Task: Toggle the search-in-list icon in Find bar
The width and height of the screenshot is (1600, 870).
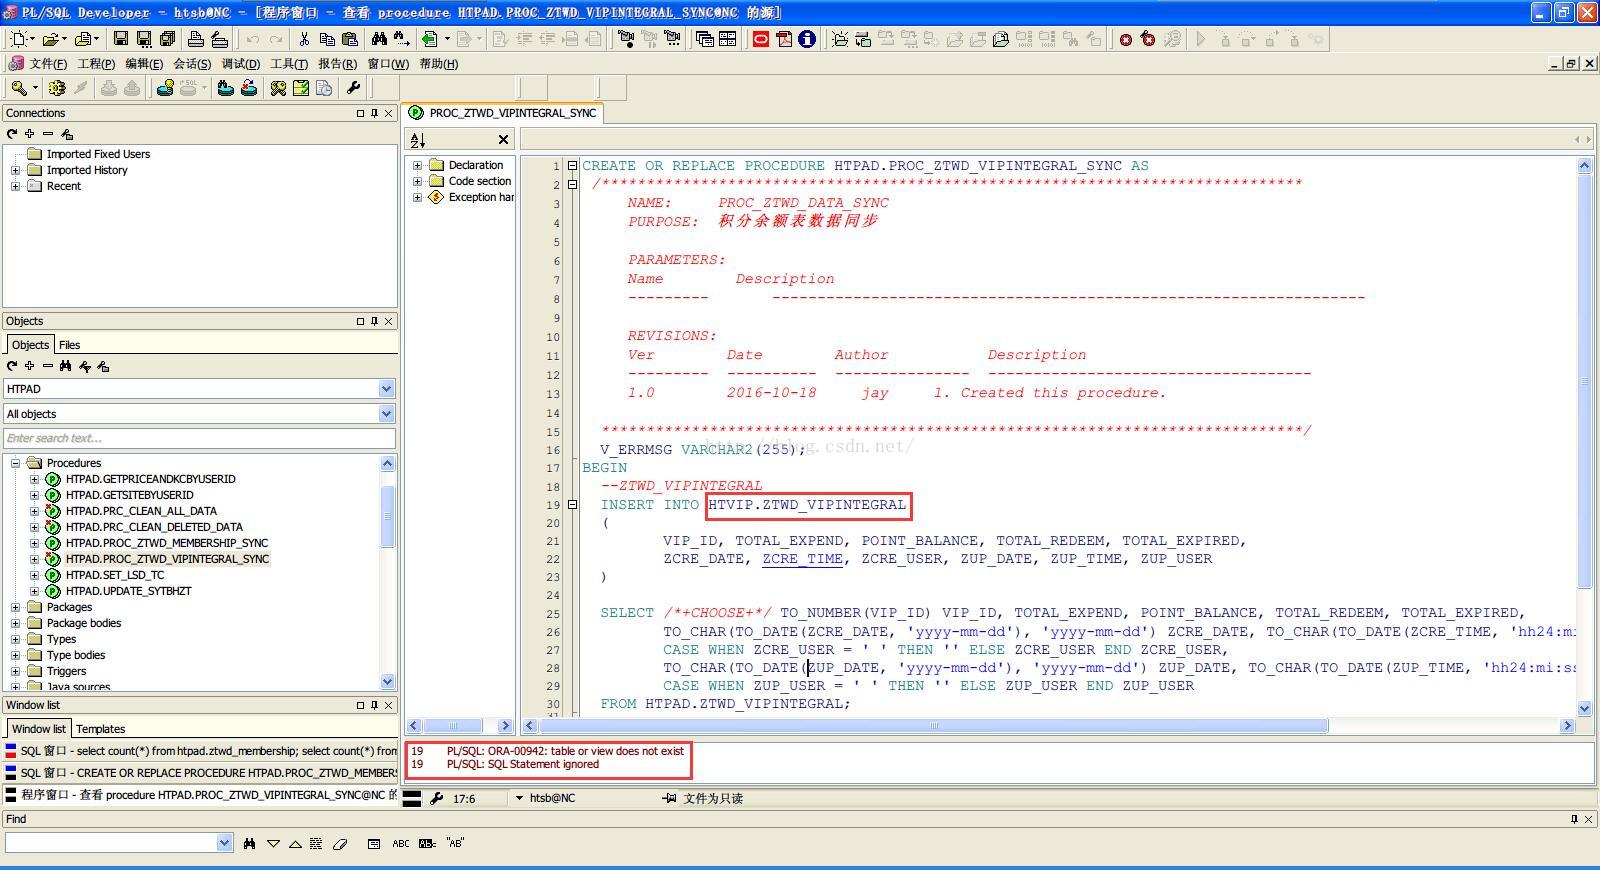Action: tap(373, 844)
